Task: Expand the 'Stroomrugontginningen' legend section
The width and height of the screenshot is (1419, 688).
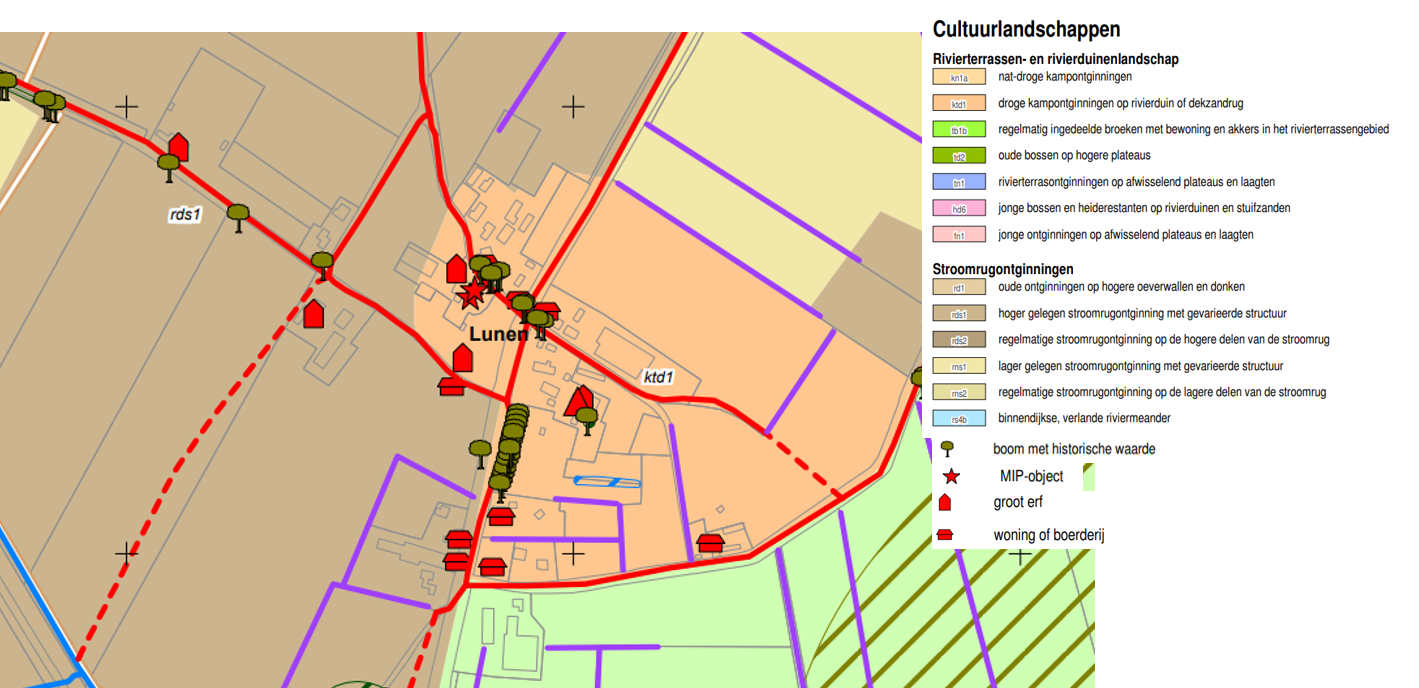Action: click(x=1005, y=268)
